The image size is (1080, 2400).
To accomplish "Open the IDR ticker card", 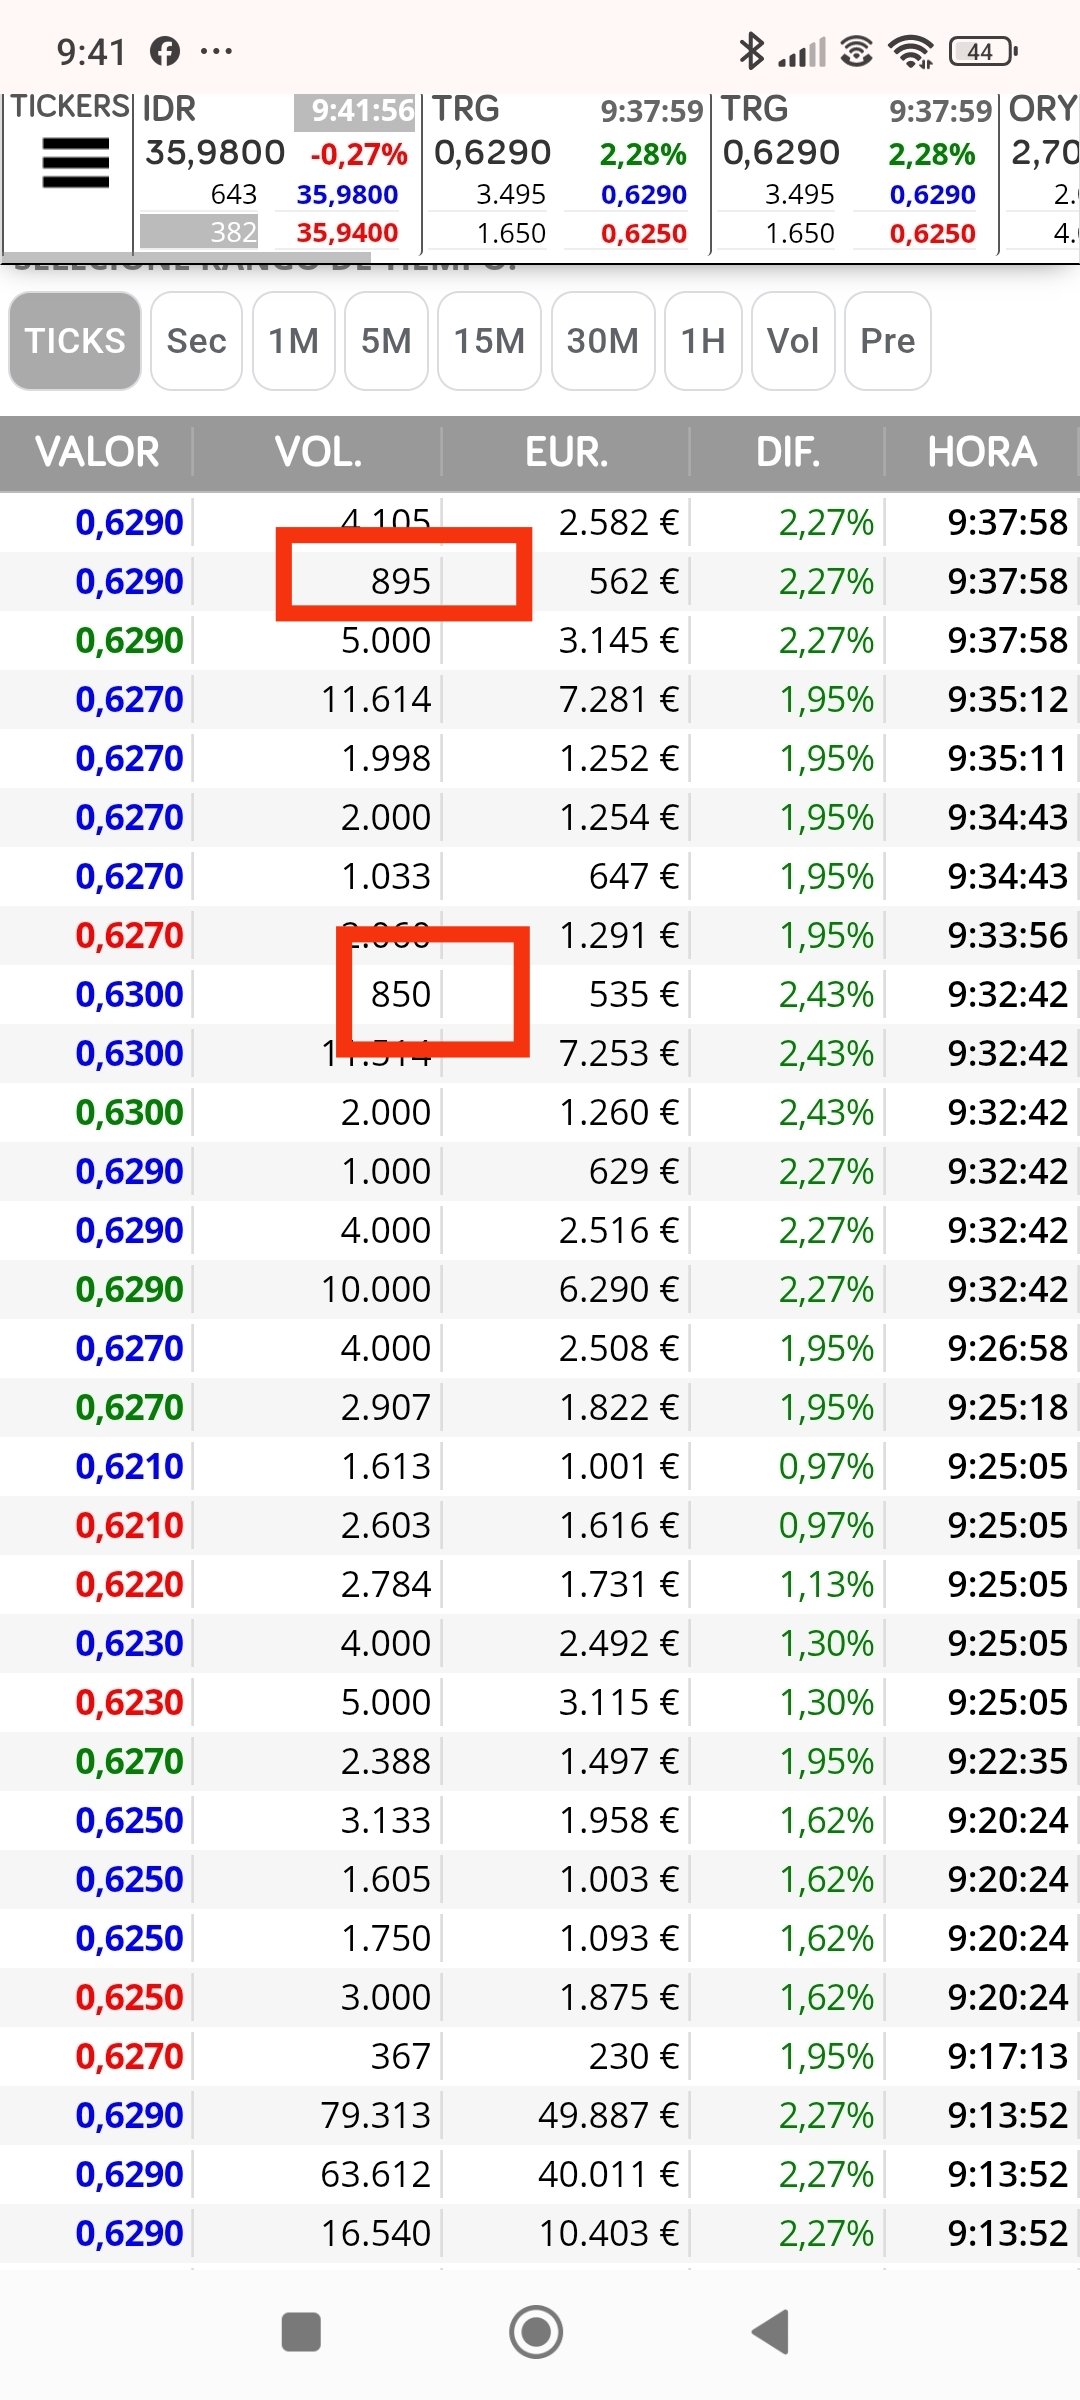I will point(277,172).
